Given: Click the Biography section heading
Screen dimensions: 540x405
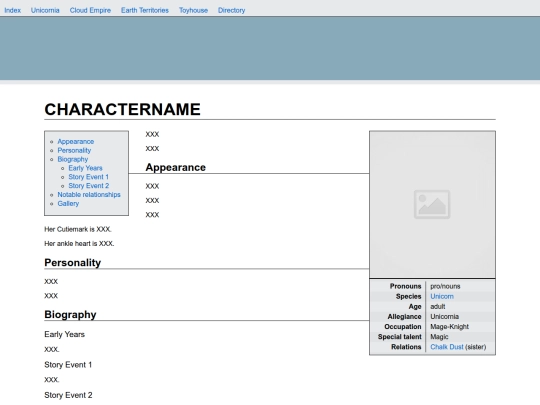Looking at the screenshot, I should 70,314.
